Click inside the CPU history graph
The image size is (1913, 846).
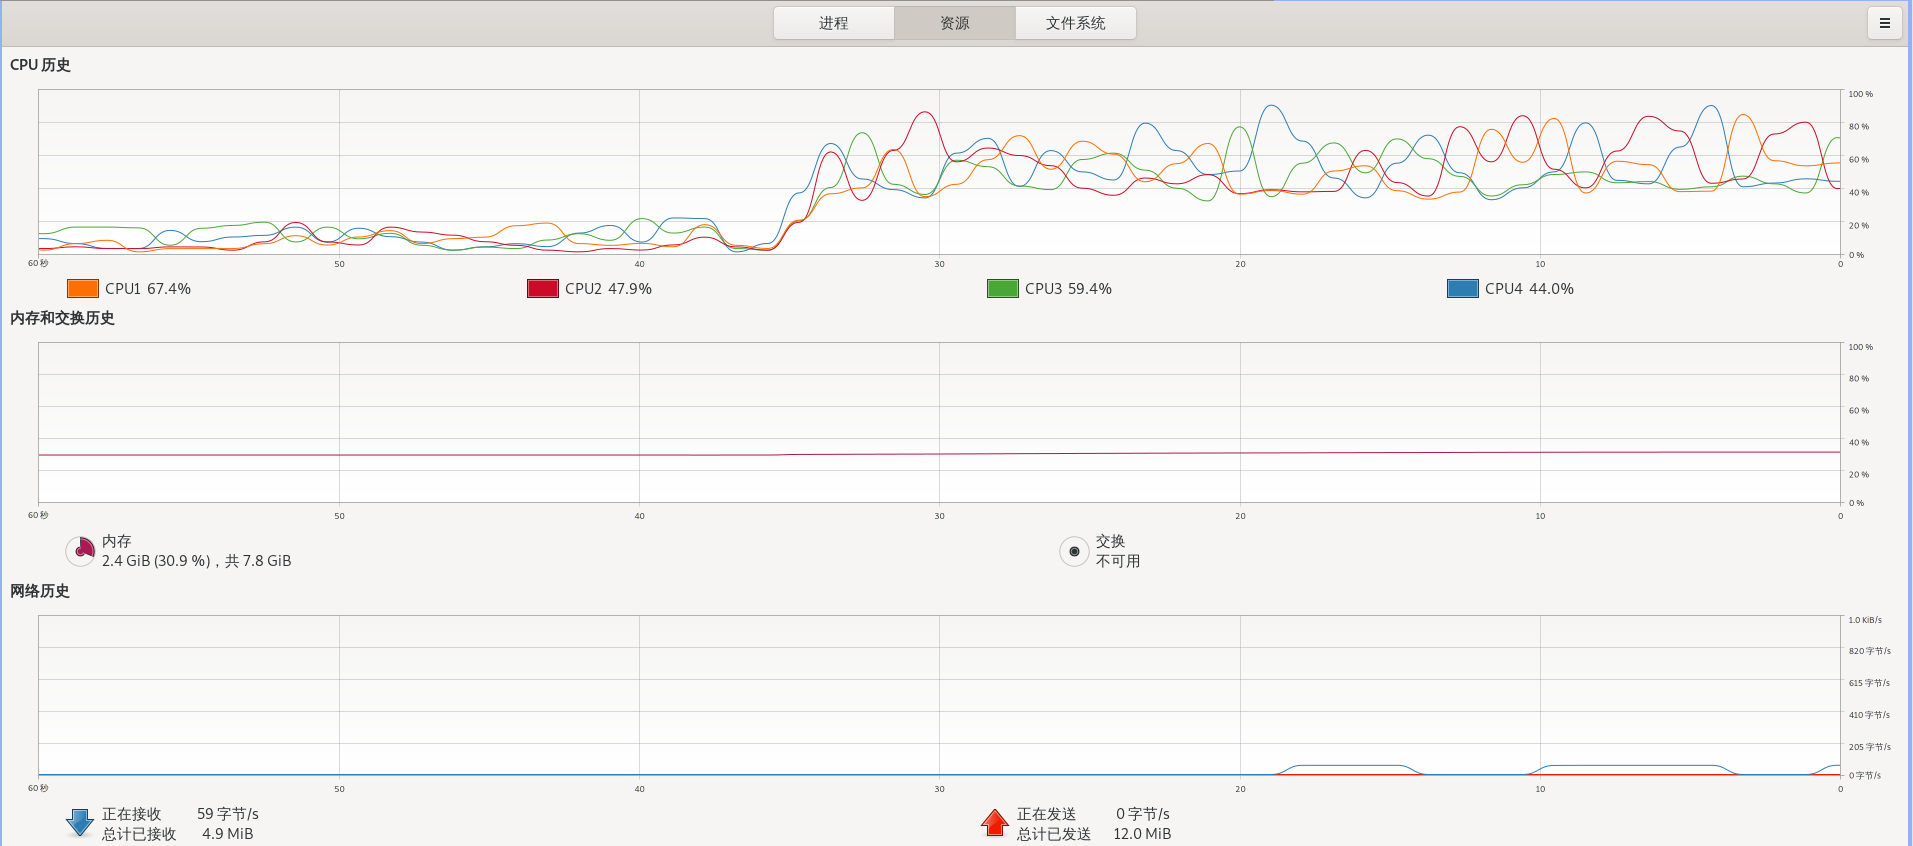[940, 172]
